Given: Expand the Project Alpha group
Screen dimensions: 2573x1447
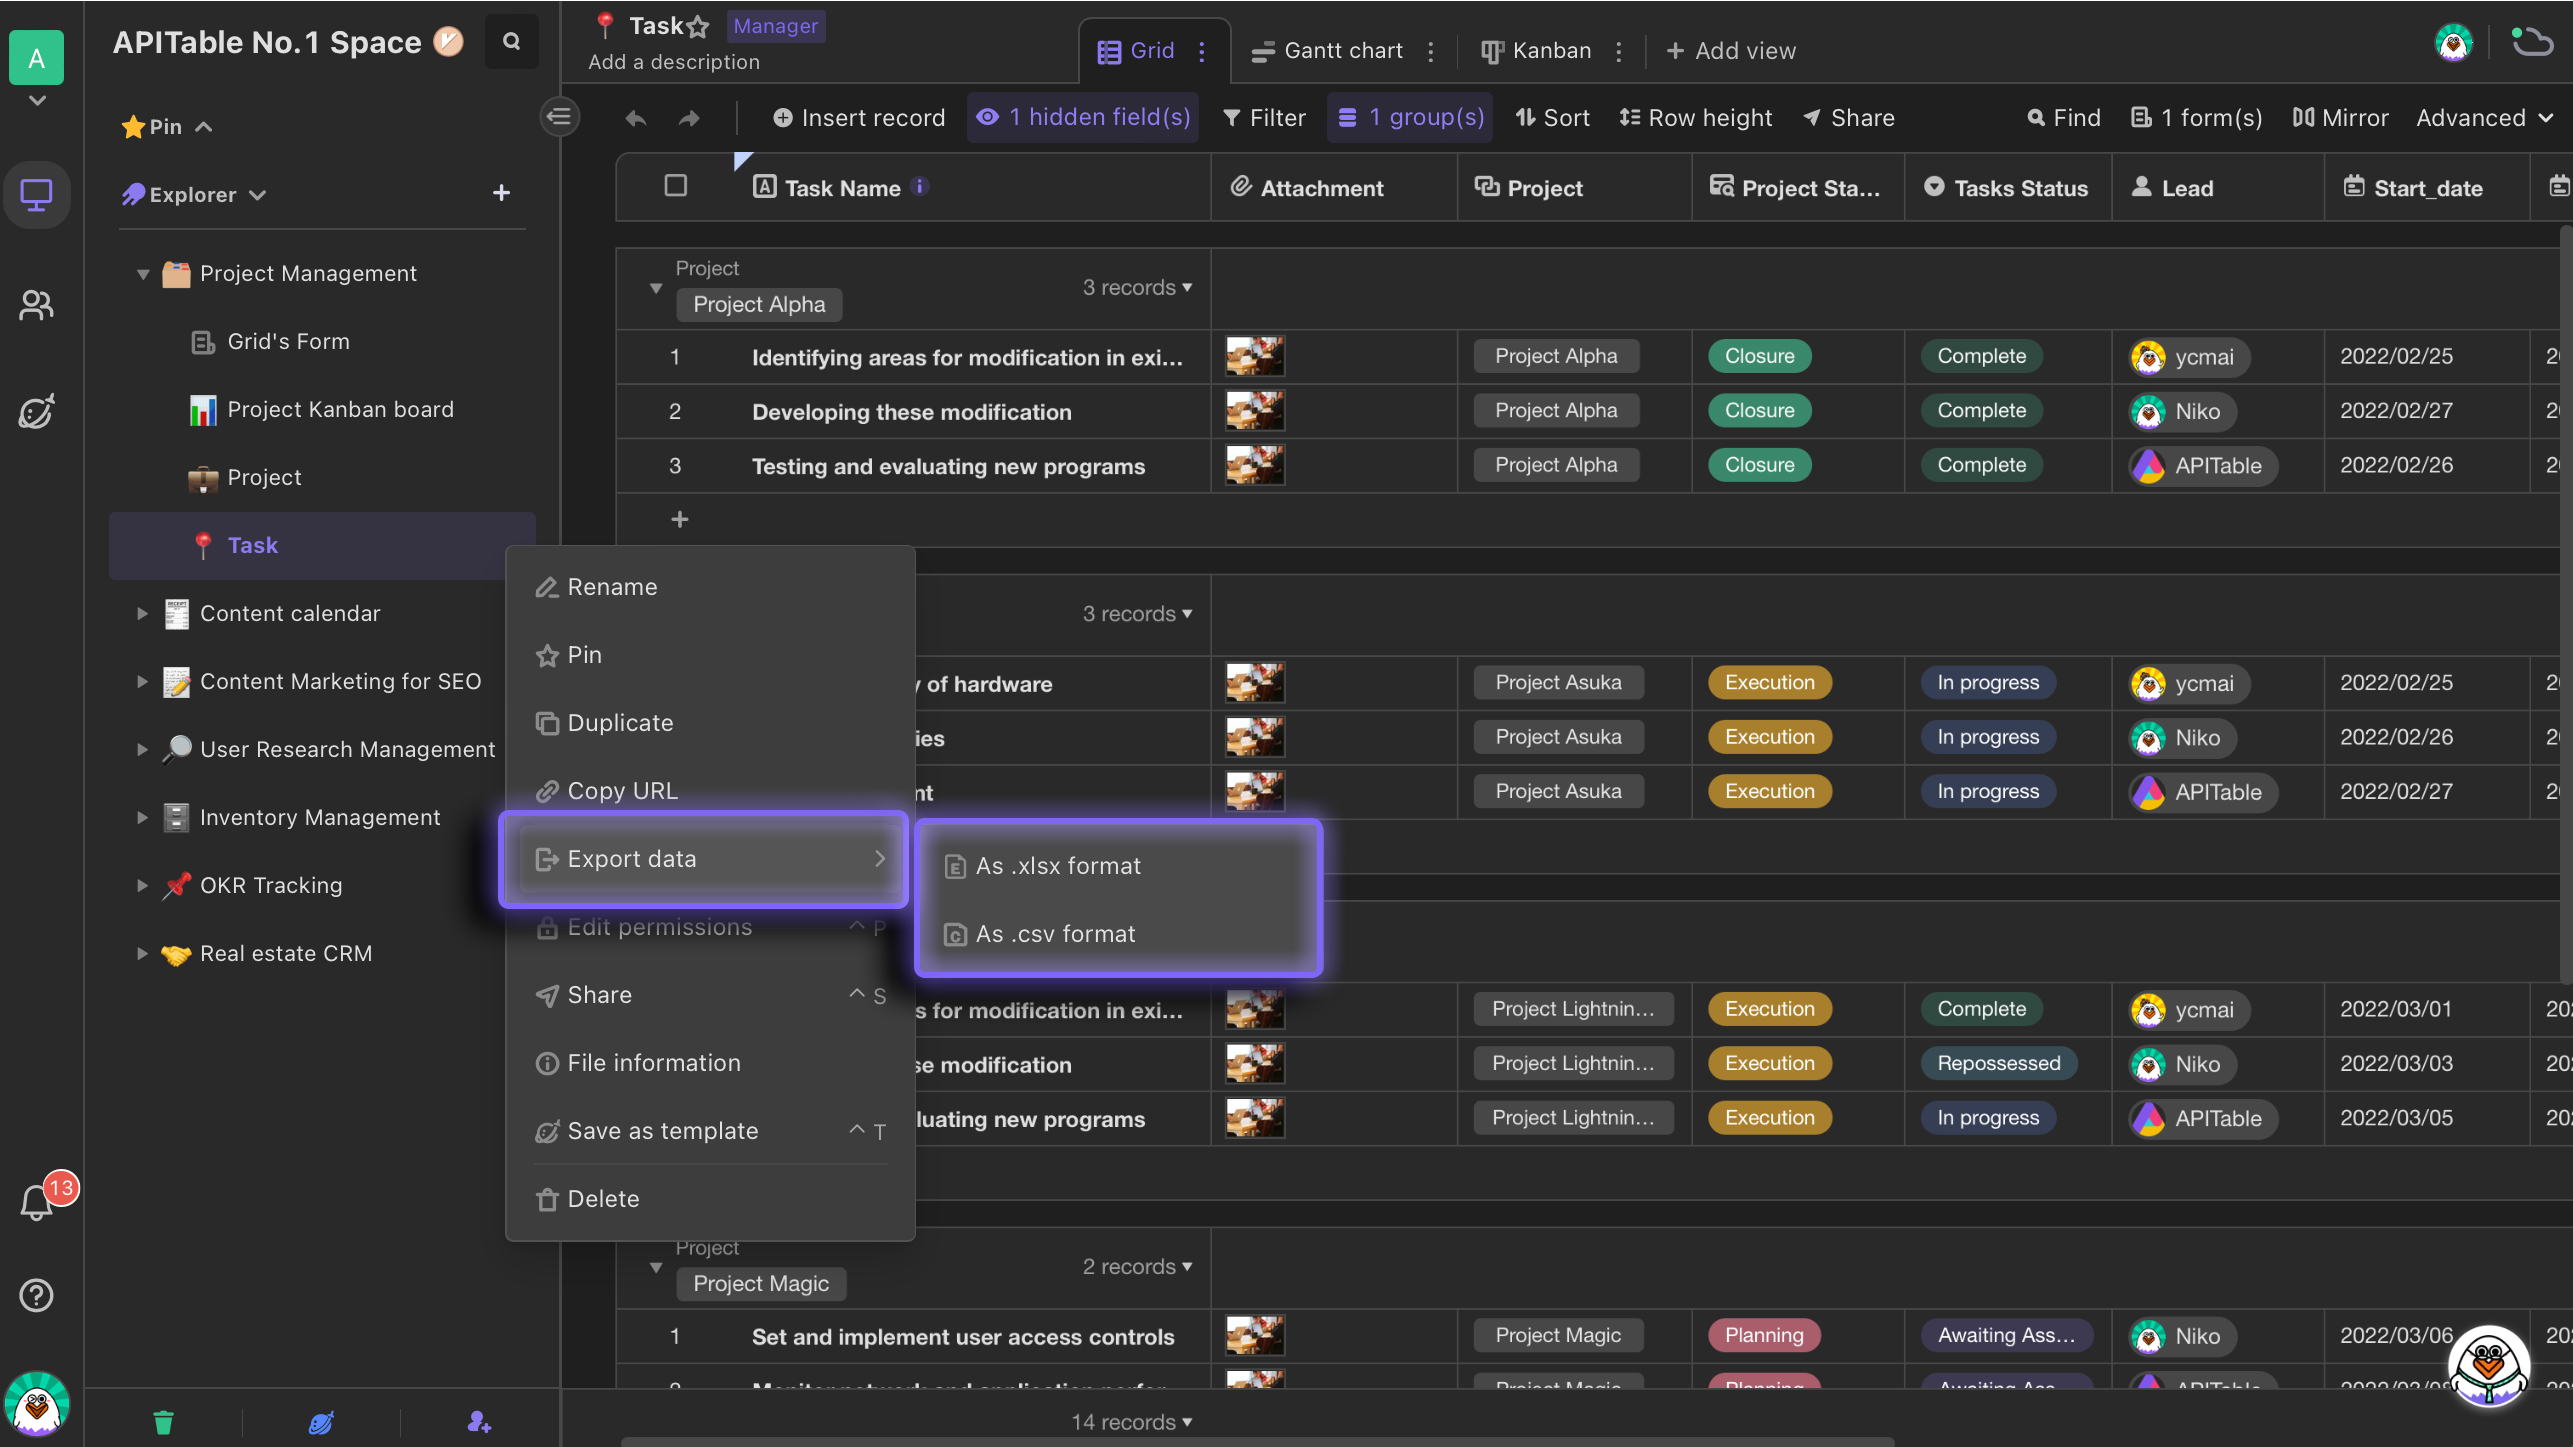Looking at the screenshot, I should [x=654, y=284].
